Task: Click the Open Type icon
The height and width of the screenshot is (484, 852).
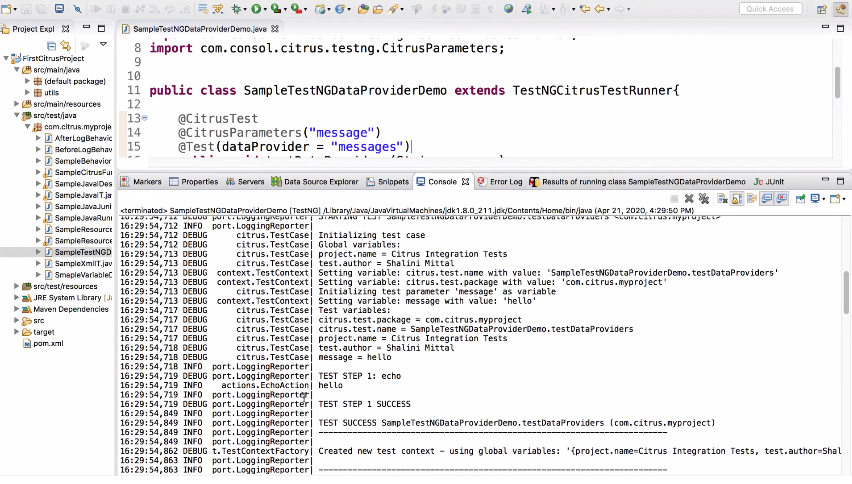Action: pos(363,9)
